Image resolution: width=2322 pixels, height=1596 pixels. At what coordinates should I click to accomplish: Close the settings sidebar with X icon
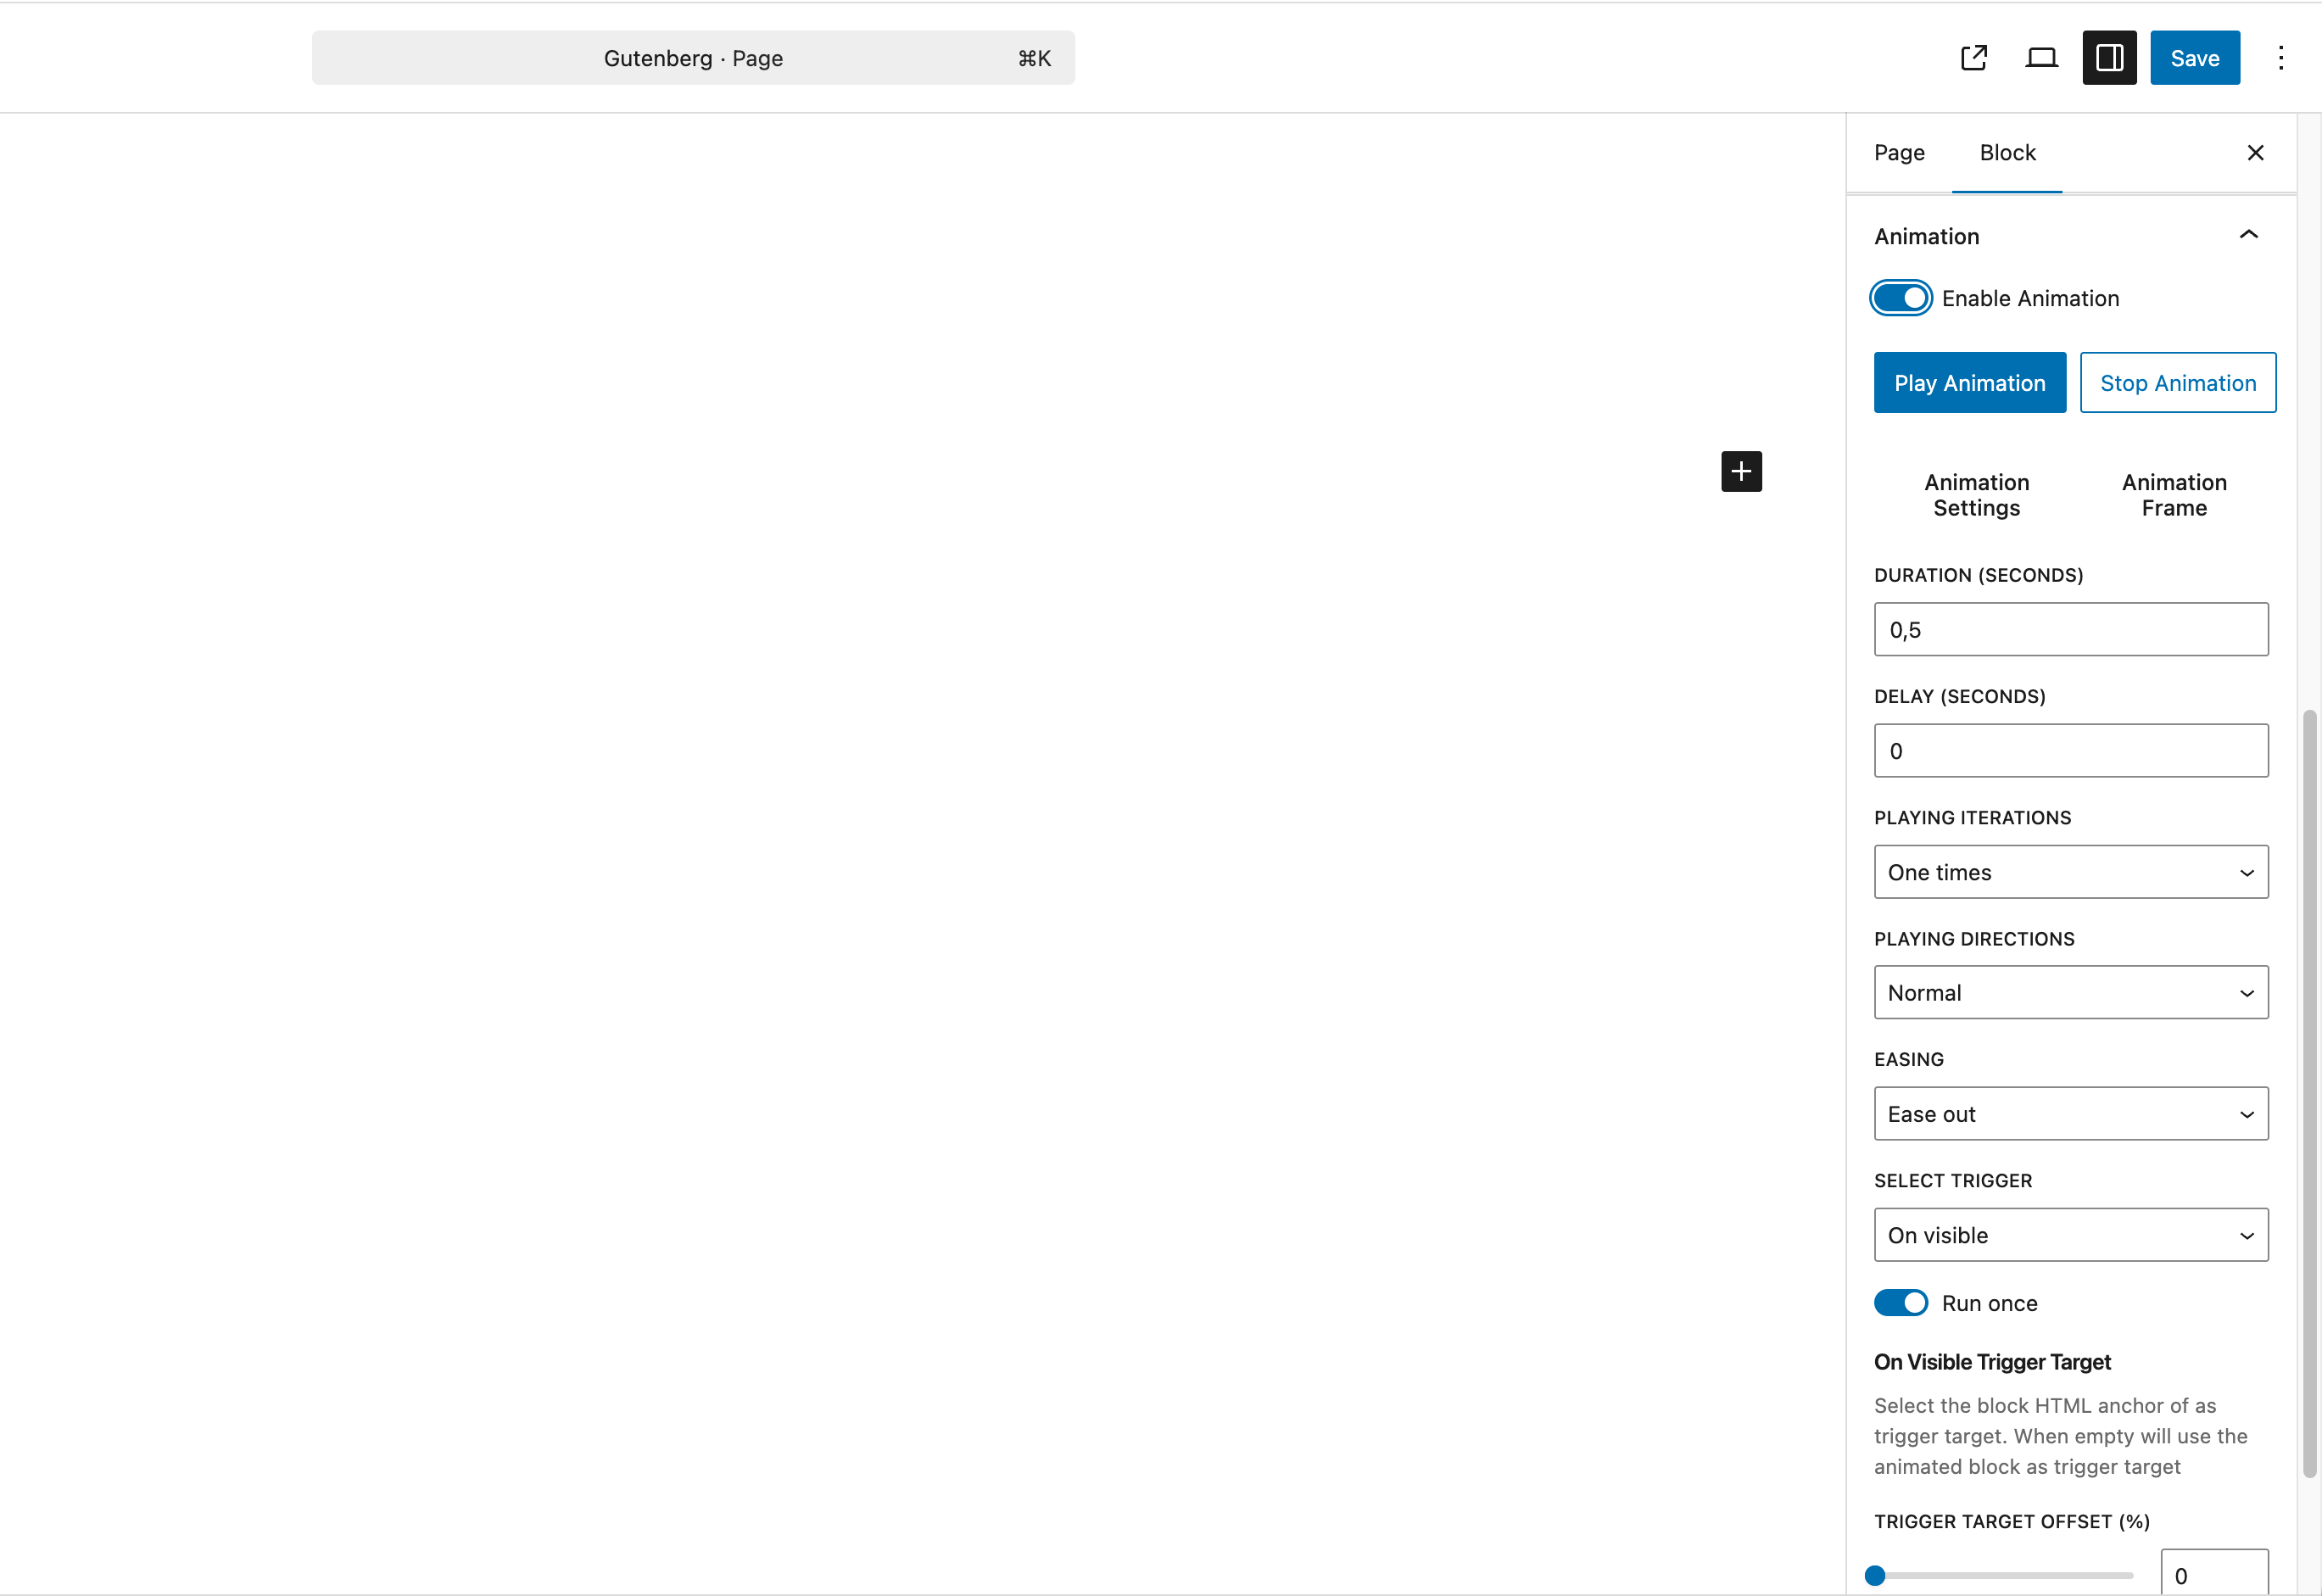click(2255, 153)
